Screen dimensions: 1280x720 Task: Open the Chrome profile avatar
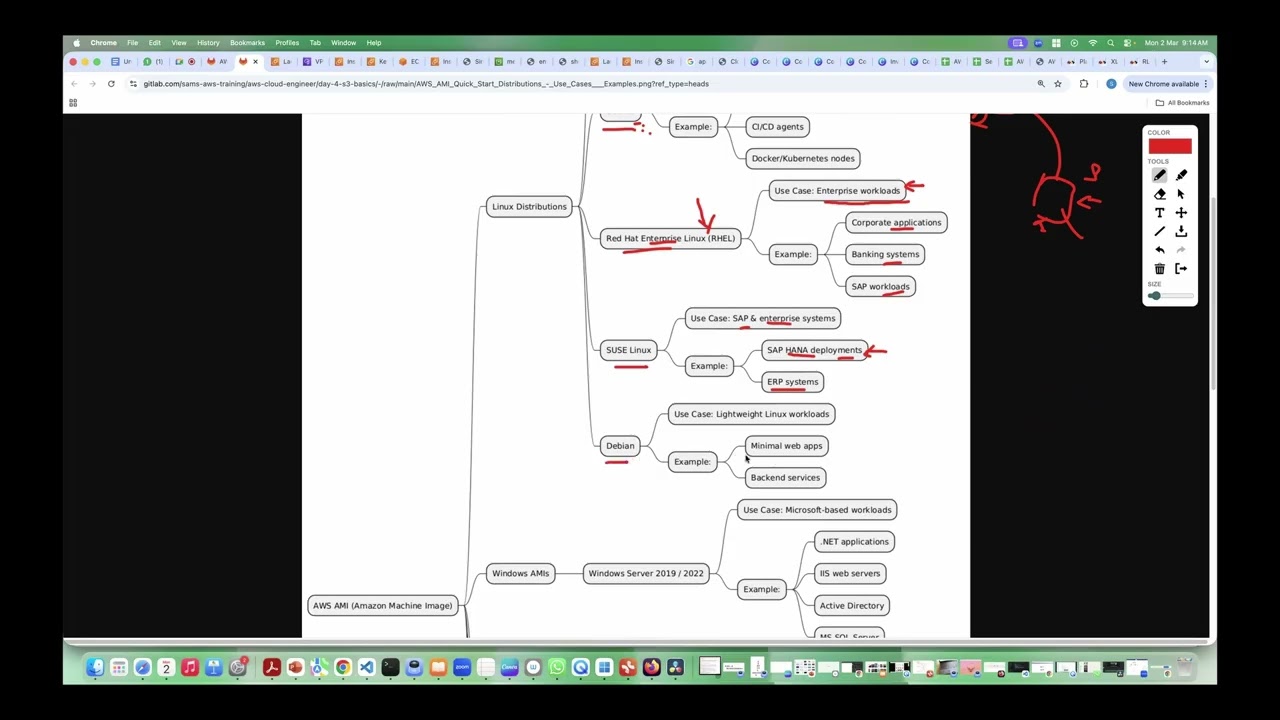1111,84
